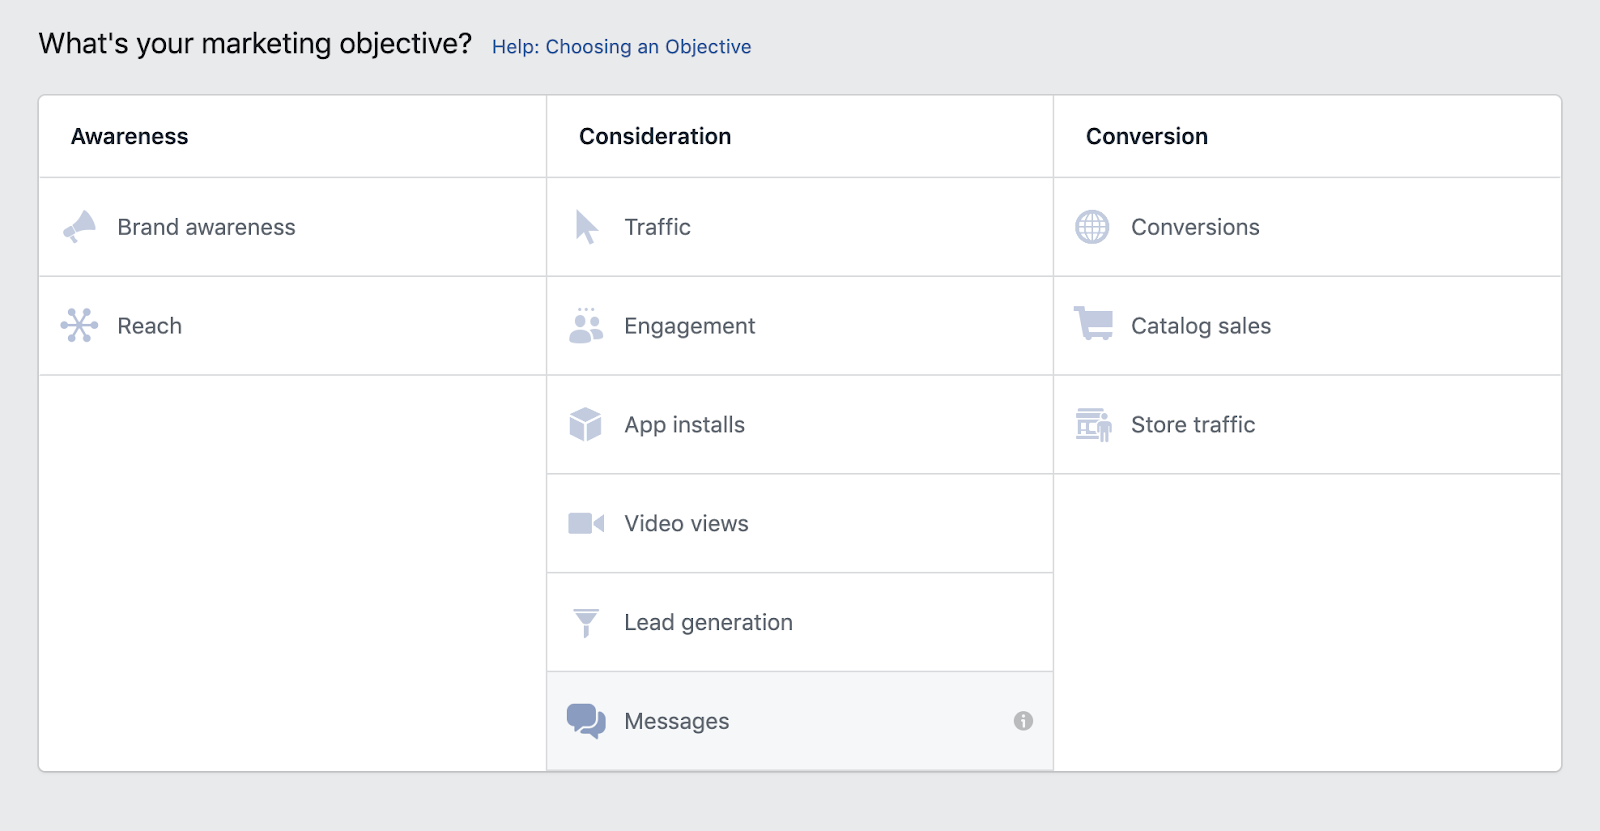Select Lead generation objective text
The image size is (1600, 831).
point(708,622)
